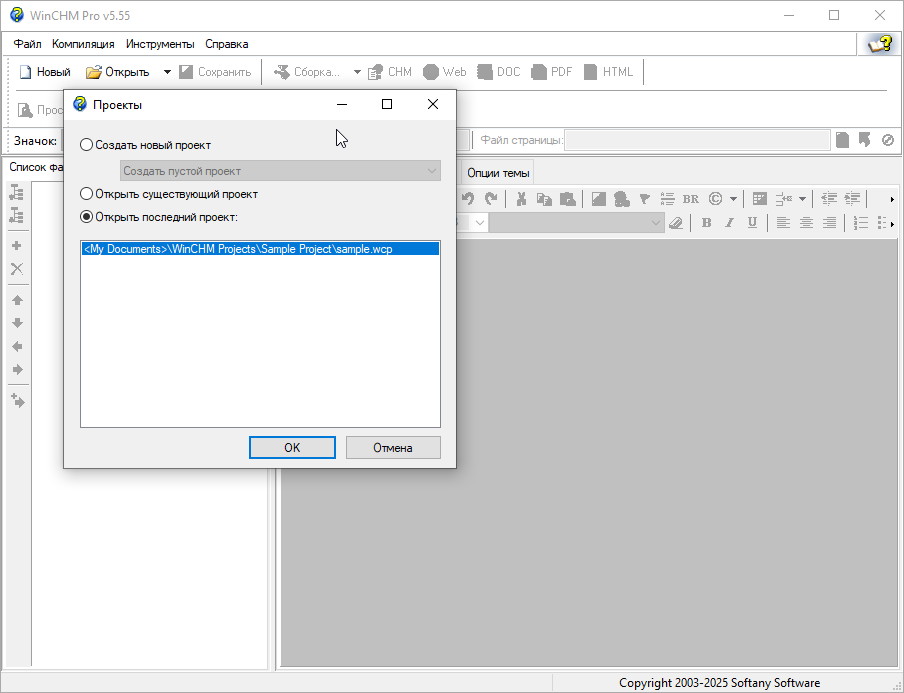Click the help book icon in menu bar
The height and width of the screenshot is (693, 904).
coord(879,44)
